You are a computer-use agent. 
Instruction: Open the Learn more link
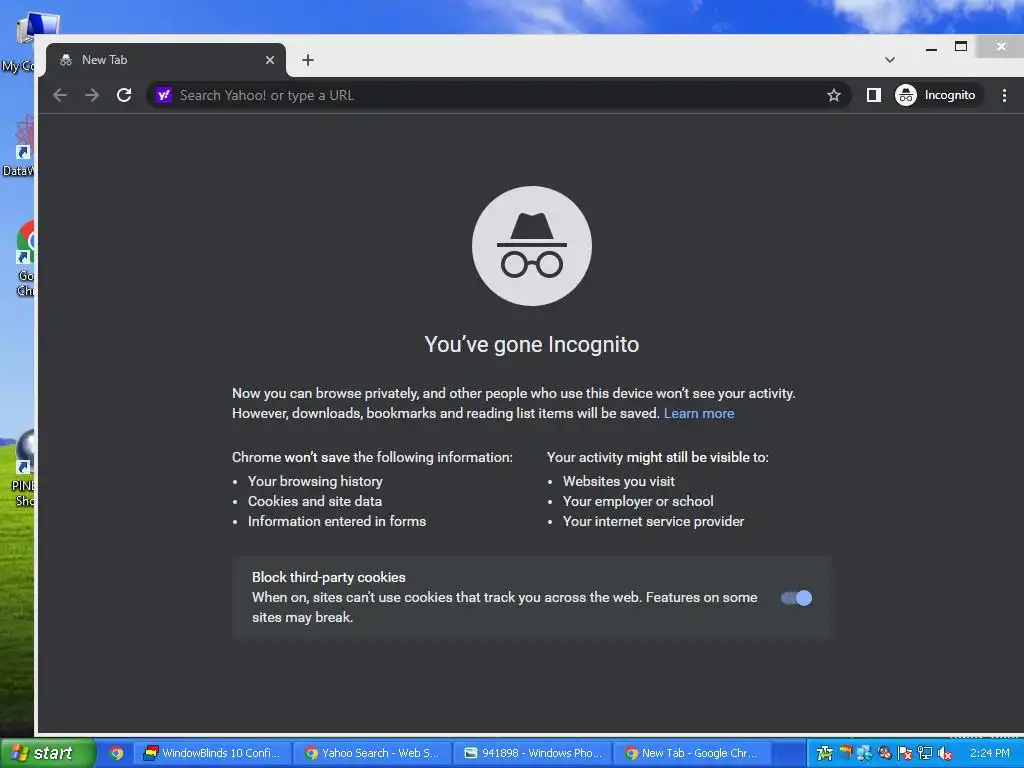699,413
